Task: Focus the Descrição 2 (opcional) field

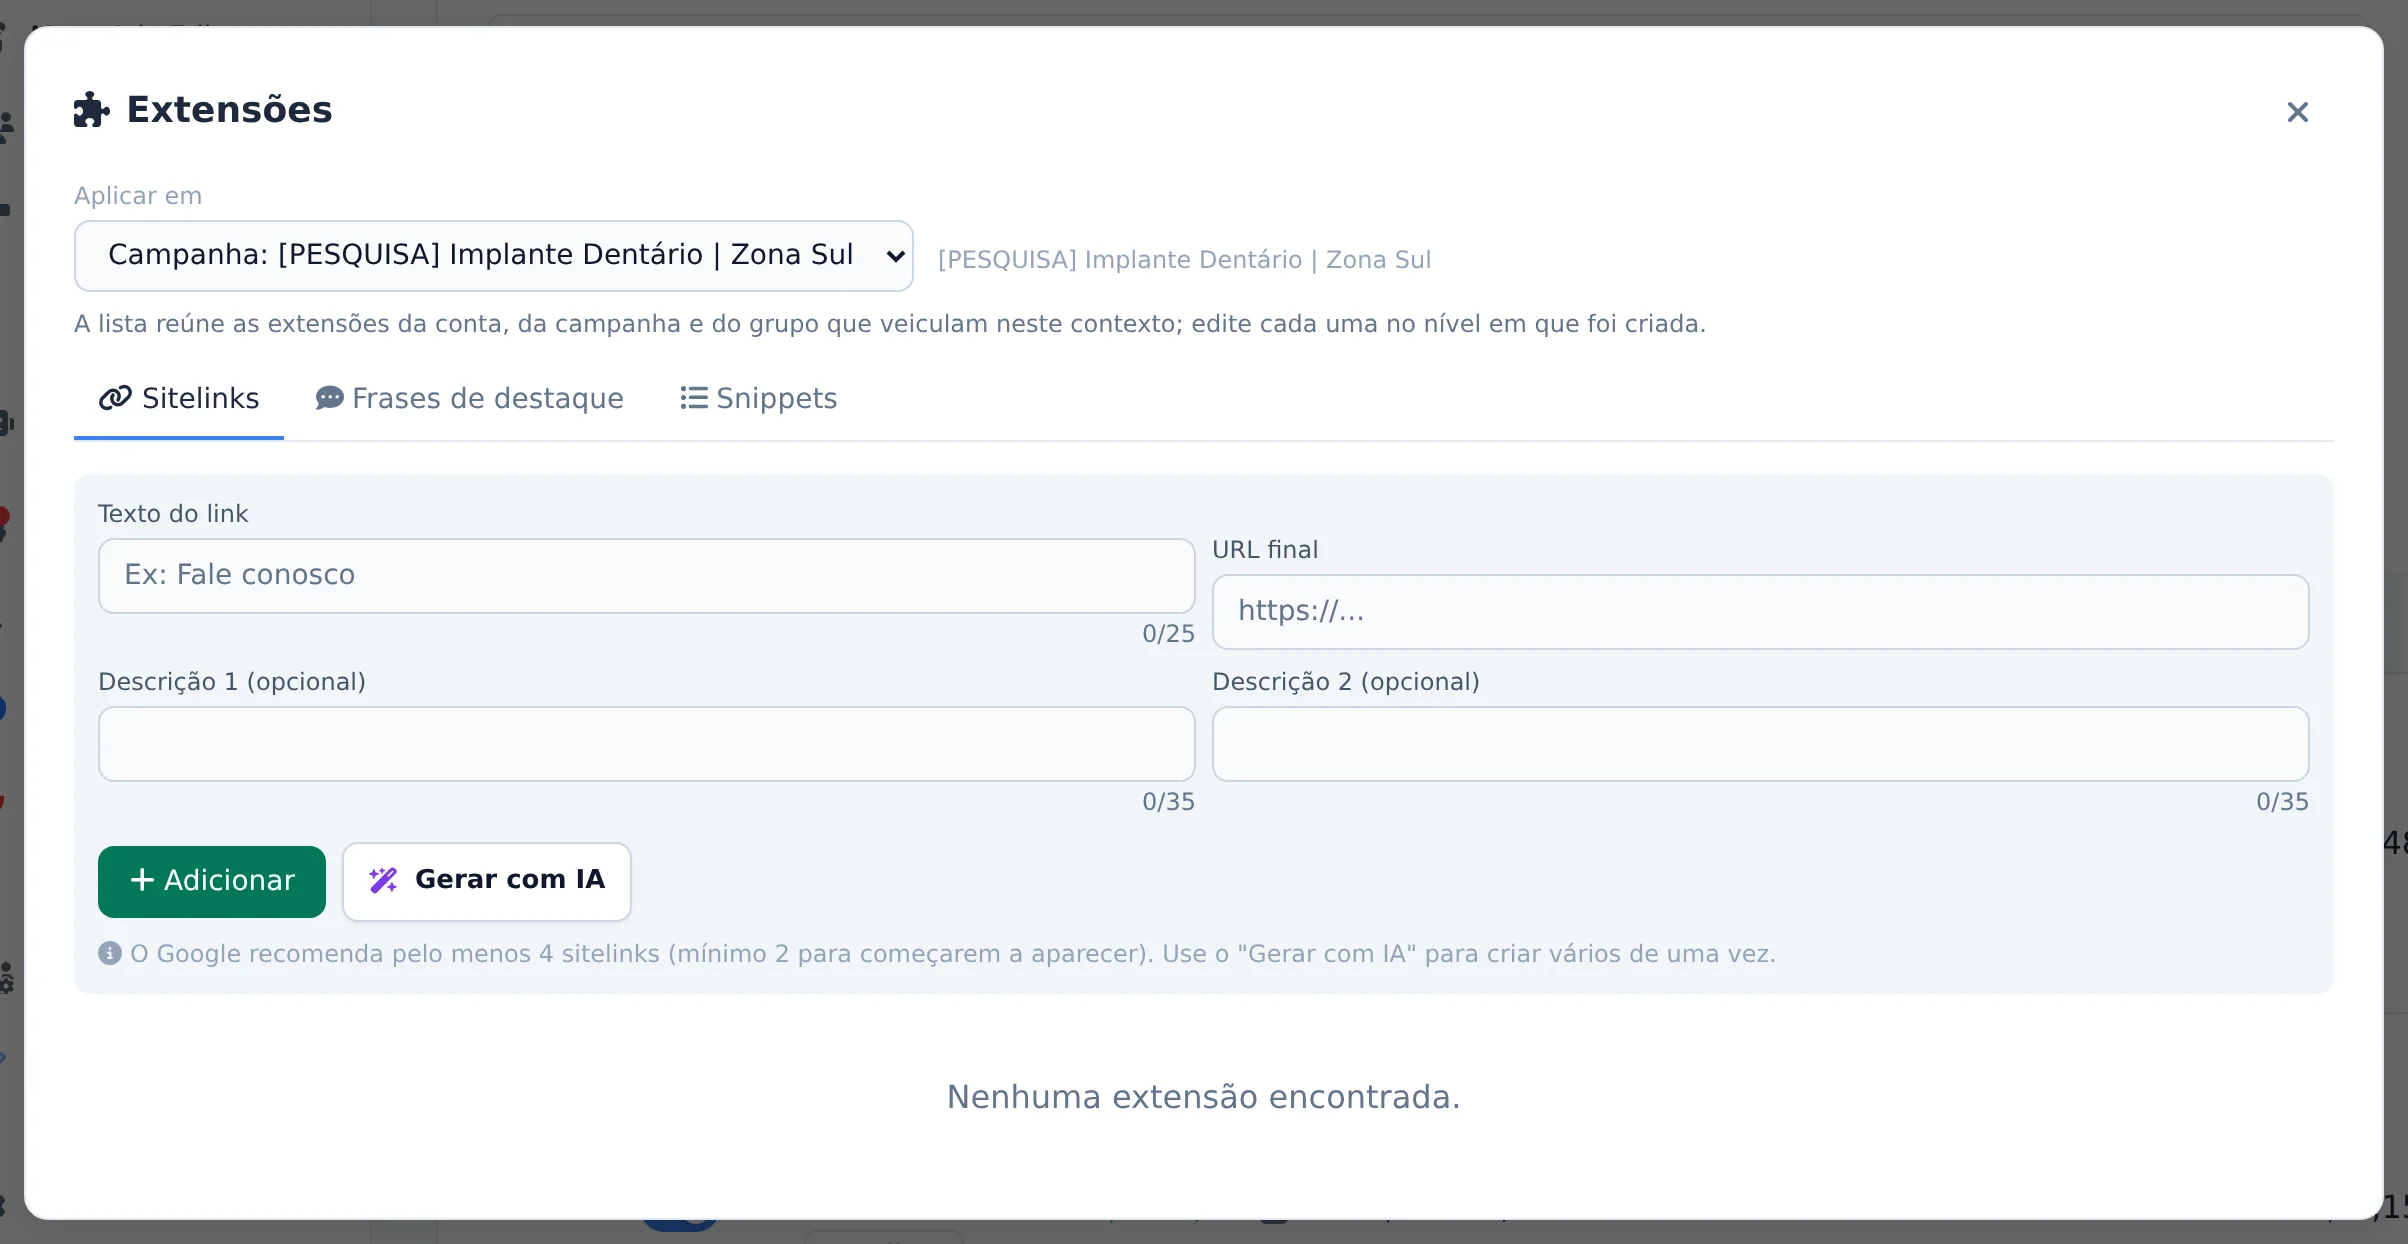Action: pos(1760,744)
